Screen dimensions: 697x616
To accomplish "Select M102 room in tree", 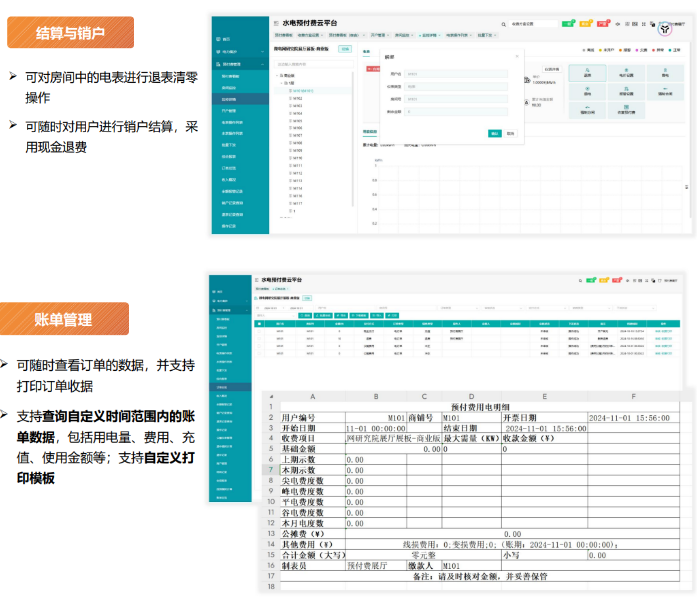I will tap(297, 98).
